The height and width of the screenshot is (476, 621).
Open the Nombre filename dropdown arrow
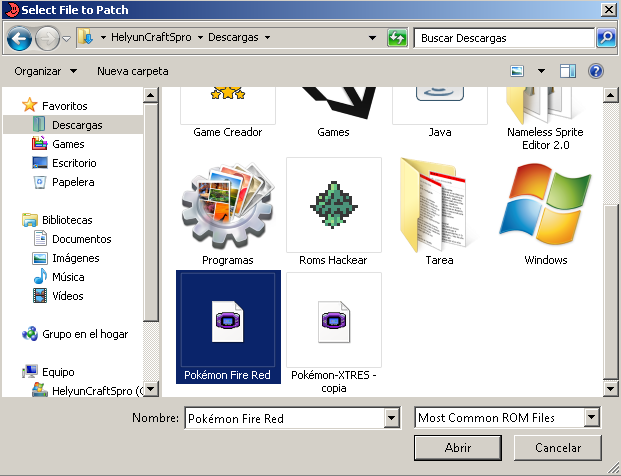point(391,418)
